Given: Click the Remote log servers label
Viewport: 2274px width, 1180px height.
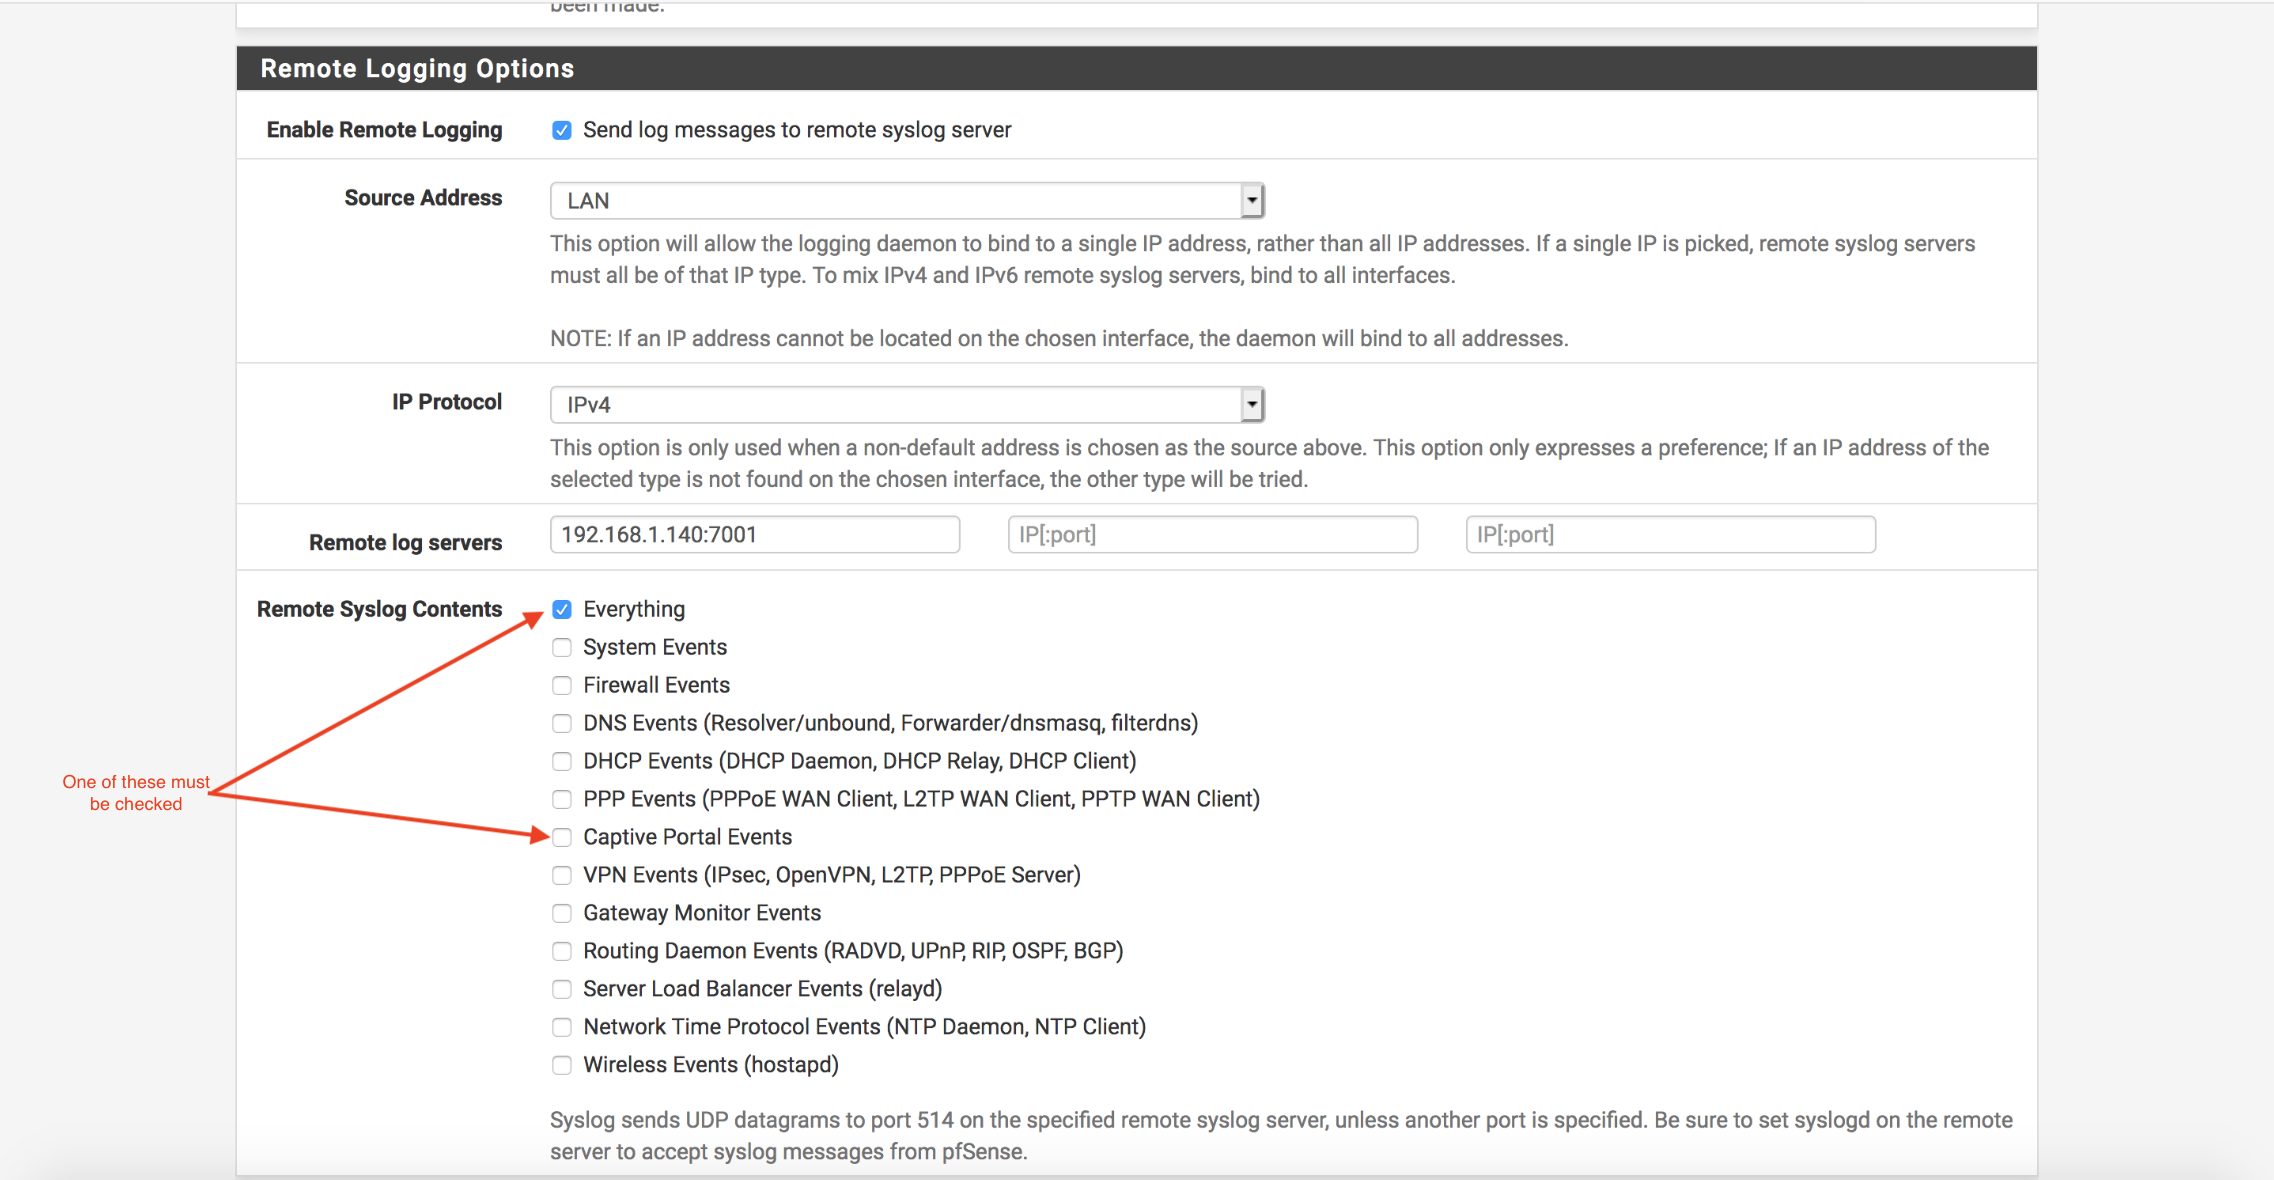Looking at the screenshot, I should 405,542.
